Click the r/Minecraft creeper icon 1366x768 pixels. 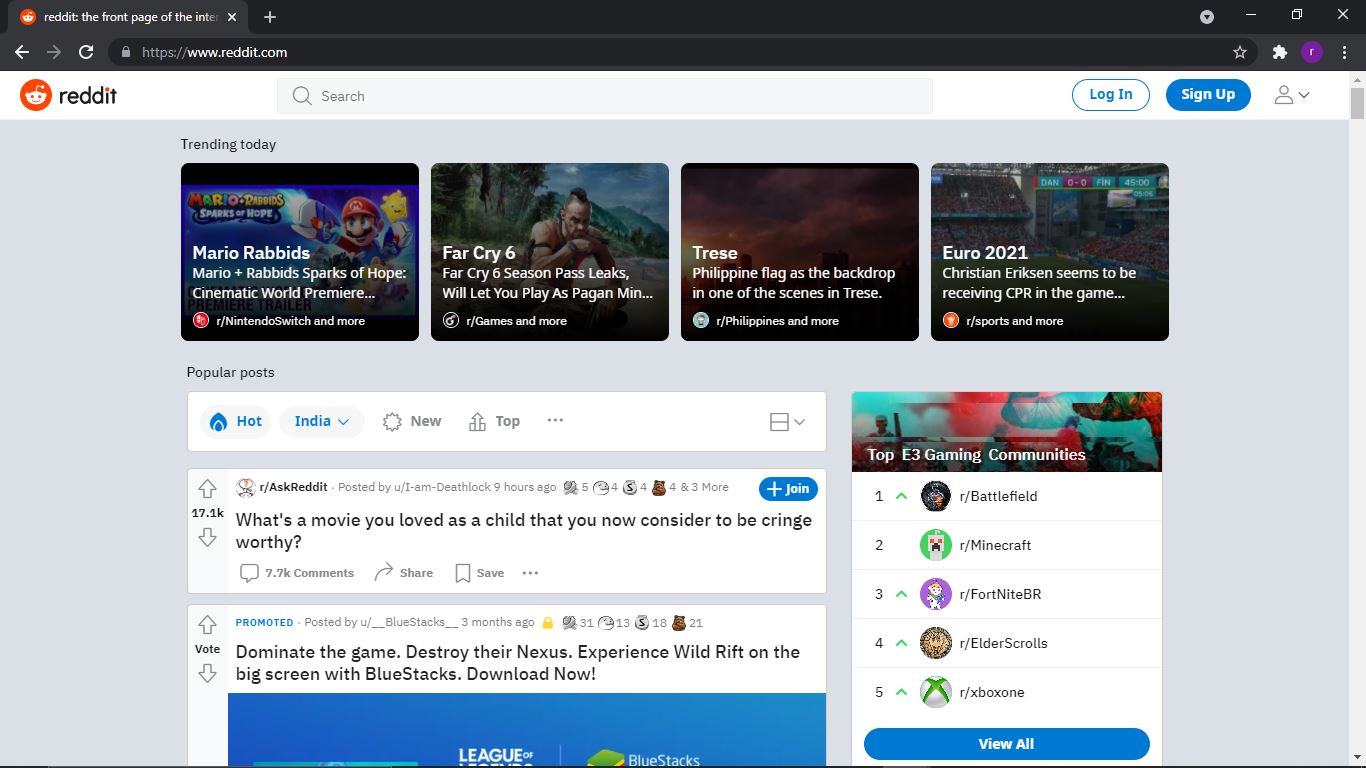click(935, 545)
